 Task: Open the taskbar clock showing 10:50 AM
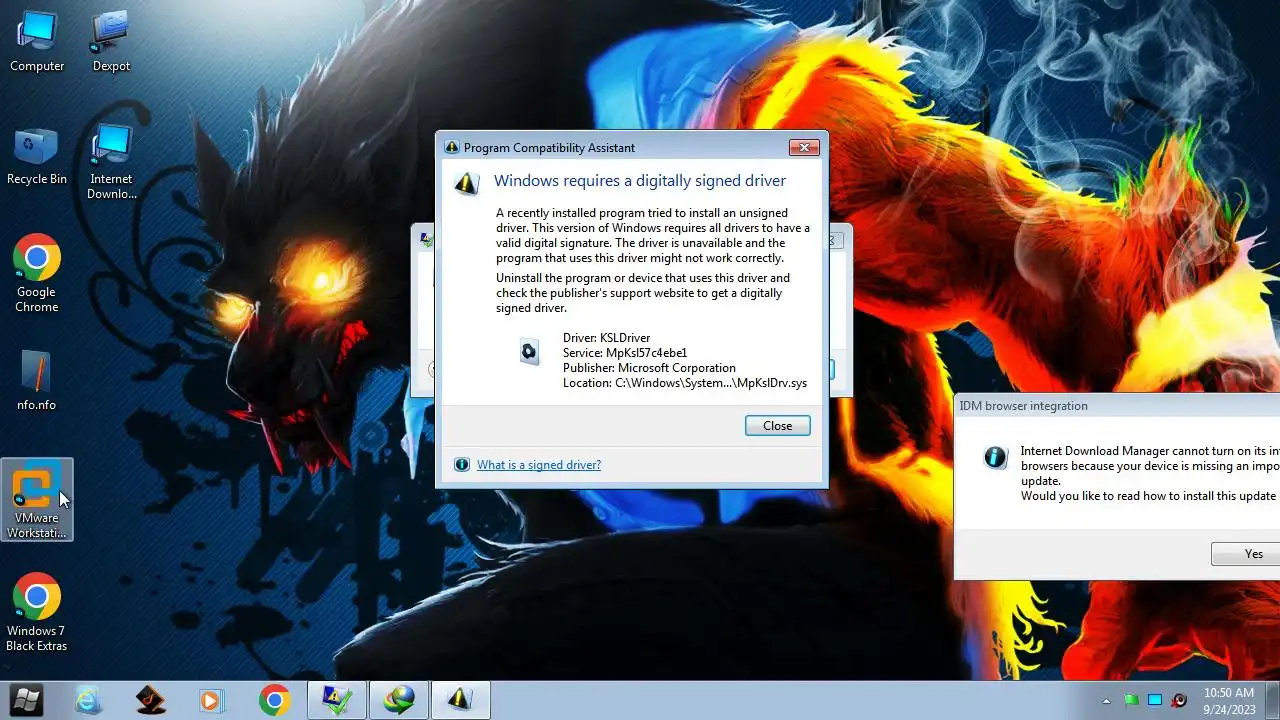(x=1228, y=700)
